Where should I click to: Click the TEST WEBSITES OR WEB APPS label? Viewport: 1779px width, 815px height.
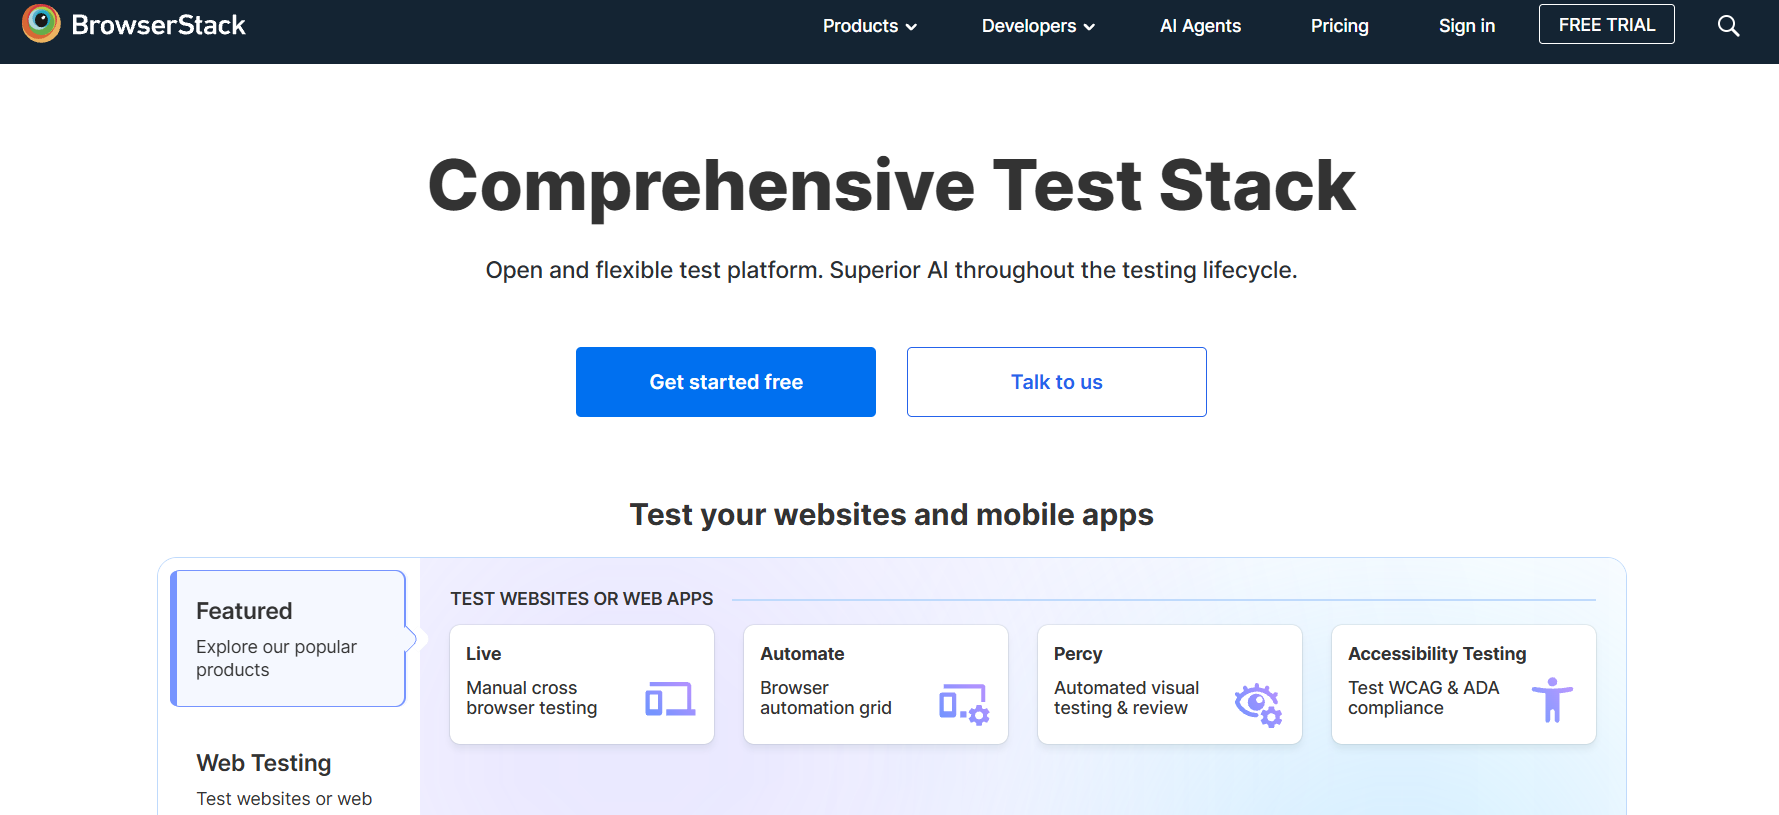click(581, 598)
